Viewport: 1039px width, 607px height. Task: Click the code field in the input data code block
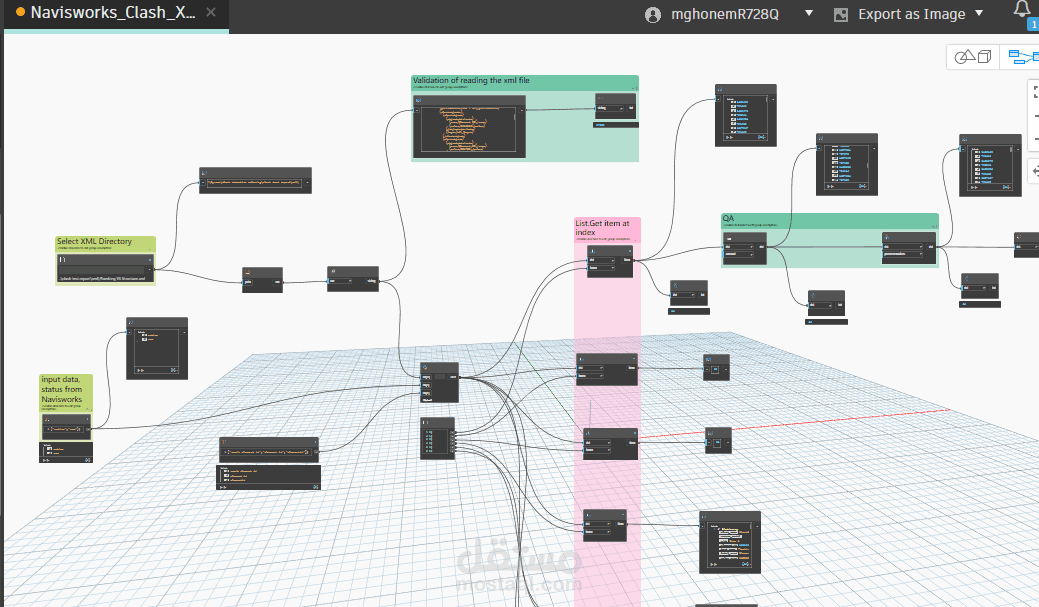tap(64, 429)
